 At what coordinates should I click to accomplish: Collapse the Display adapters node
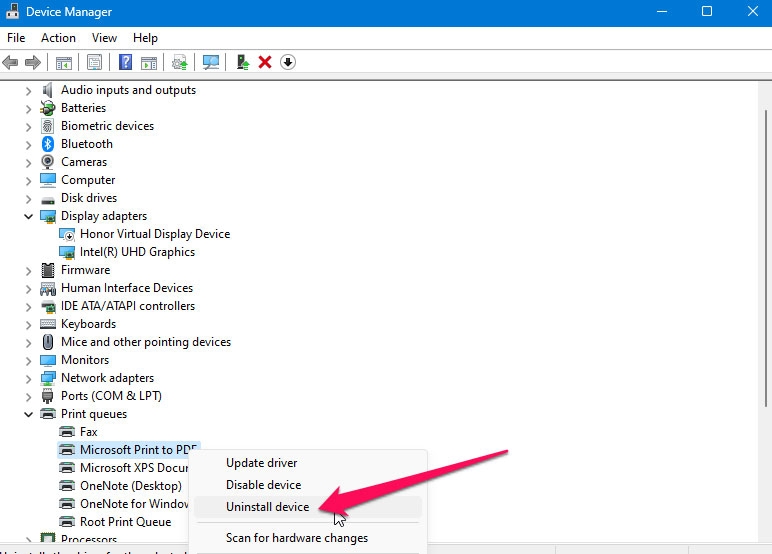(x=29, y=216)
